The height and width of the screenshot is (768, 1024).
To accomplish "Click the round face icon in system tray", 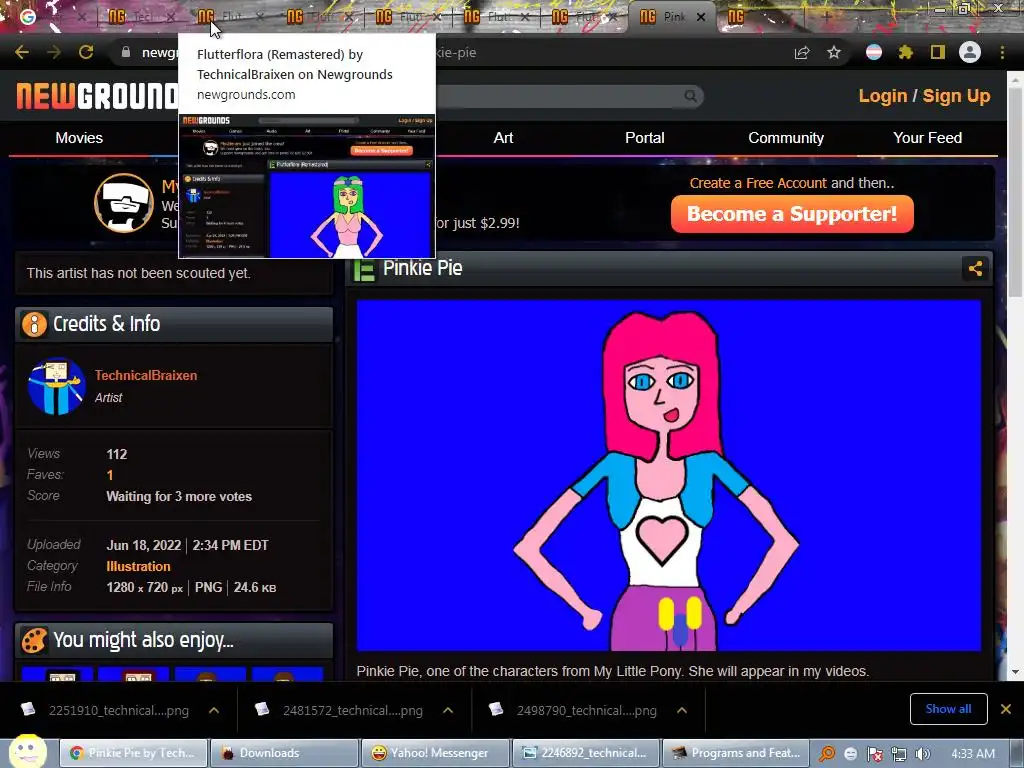I will pyautogui.click(x=850, y=754).
